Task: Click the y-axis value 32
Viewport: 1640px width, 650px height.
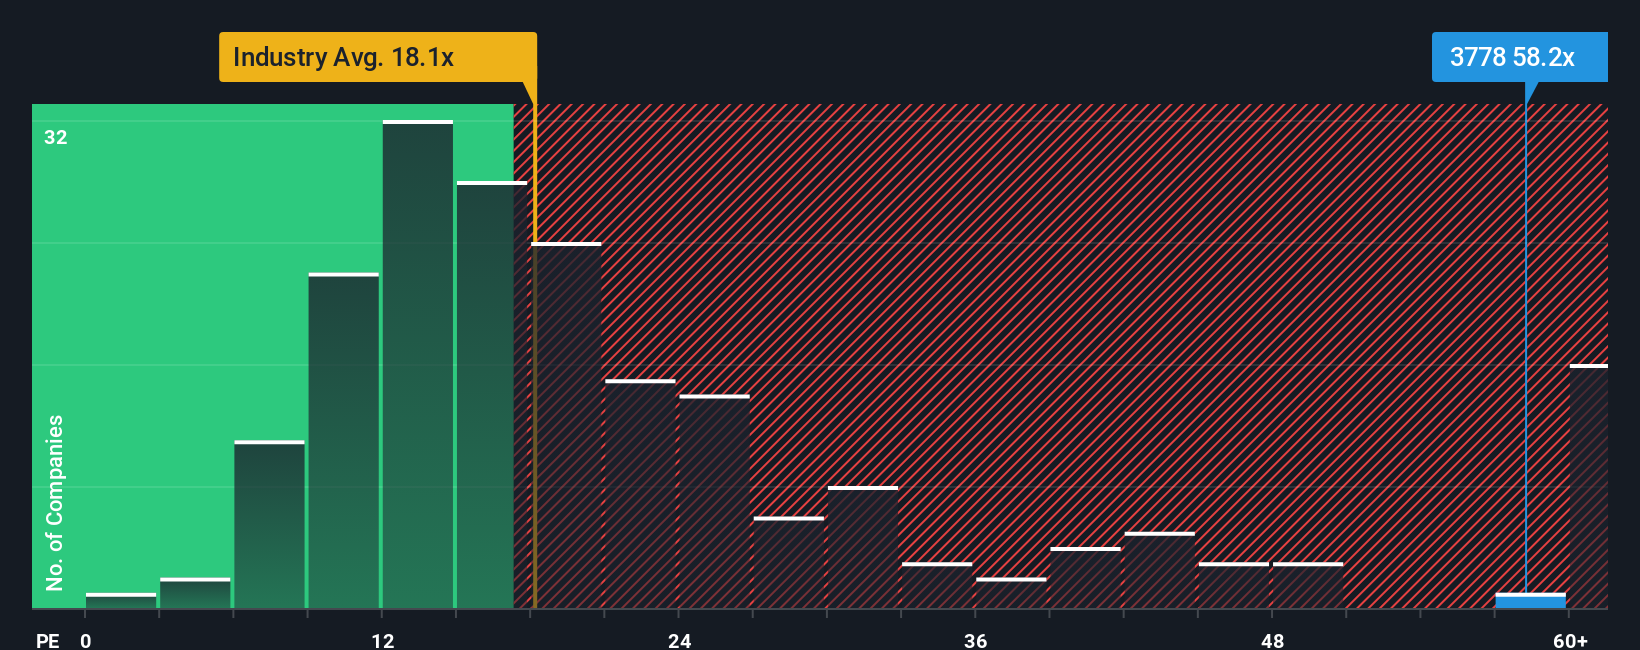Action: tap(56, 138)
